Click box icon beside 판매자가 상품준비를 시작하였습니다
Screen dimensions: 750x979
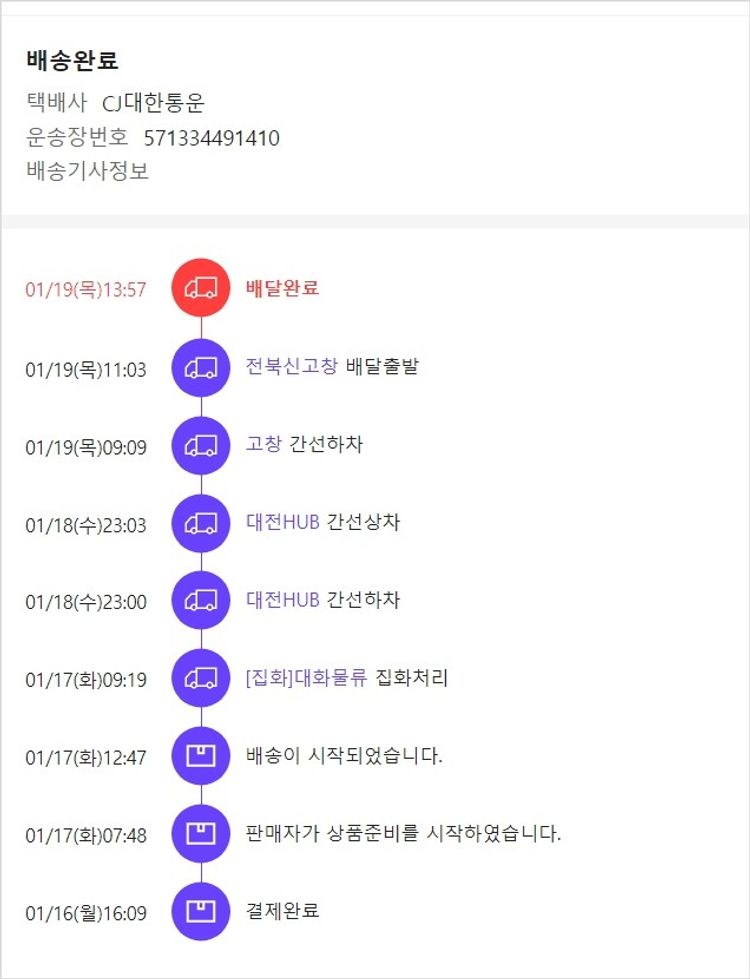coord(201,834)
